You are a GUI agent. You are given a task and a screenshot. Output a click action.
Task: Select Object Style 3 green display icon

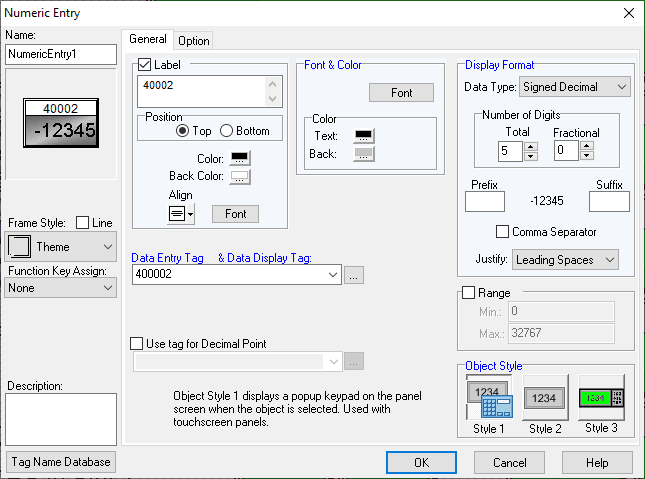pos(601,398)
